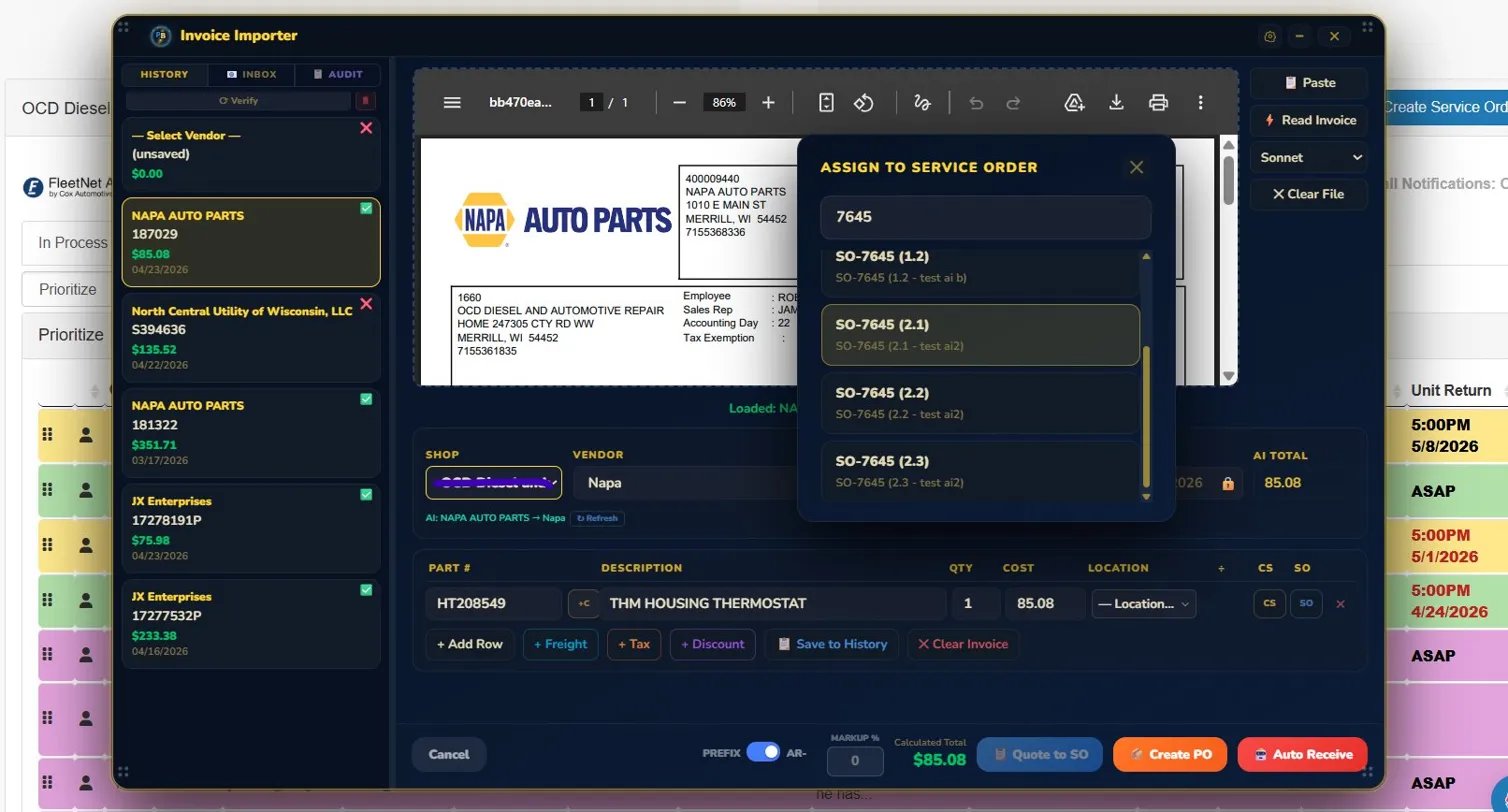Viewport: 1508px width, 812px height.
Task: Click the Refresh link under Shop field
Action: 598,518
